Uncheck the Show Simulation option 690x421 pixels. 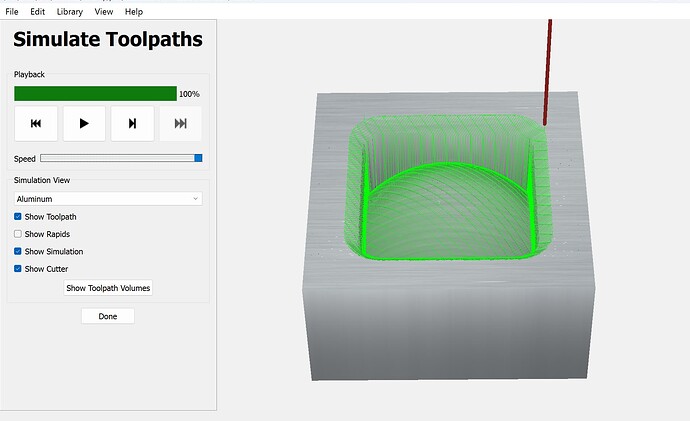point(18,252)
